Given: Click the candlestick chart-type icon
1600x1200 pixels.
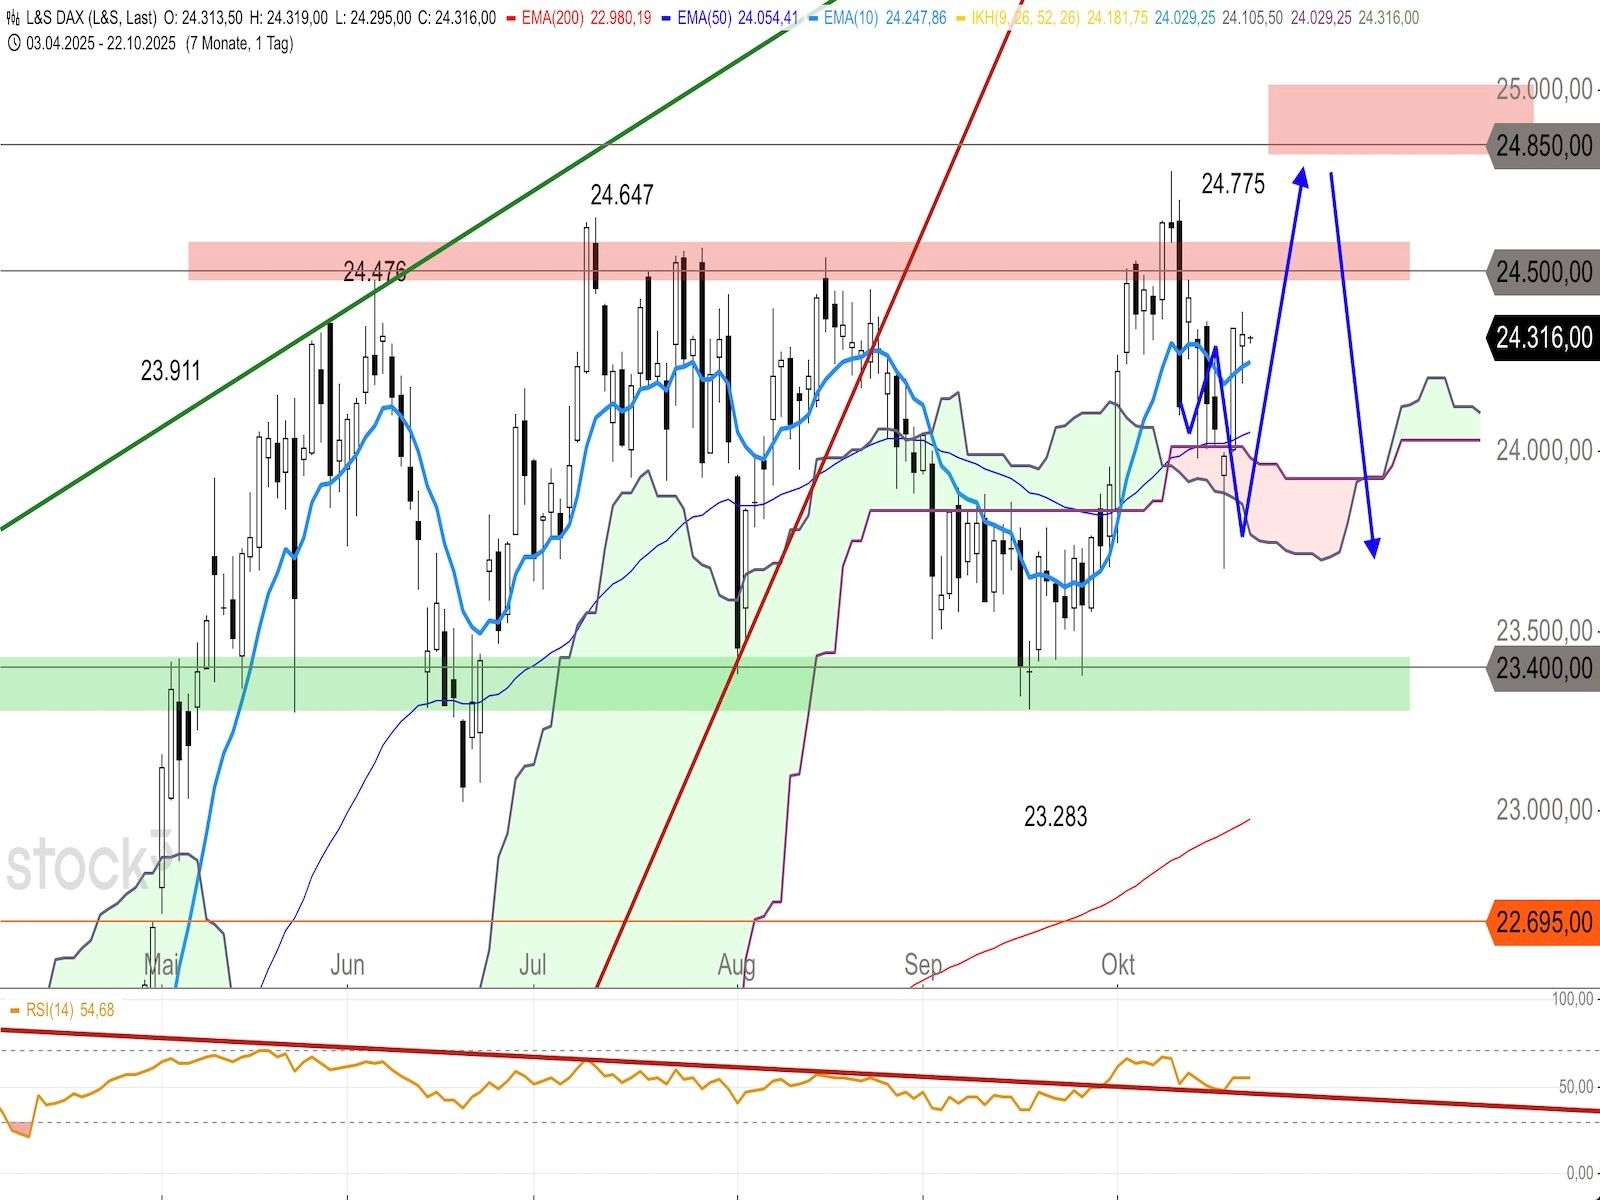Looking at the screenshot, I should point(13,18).
